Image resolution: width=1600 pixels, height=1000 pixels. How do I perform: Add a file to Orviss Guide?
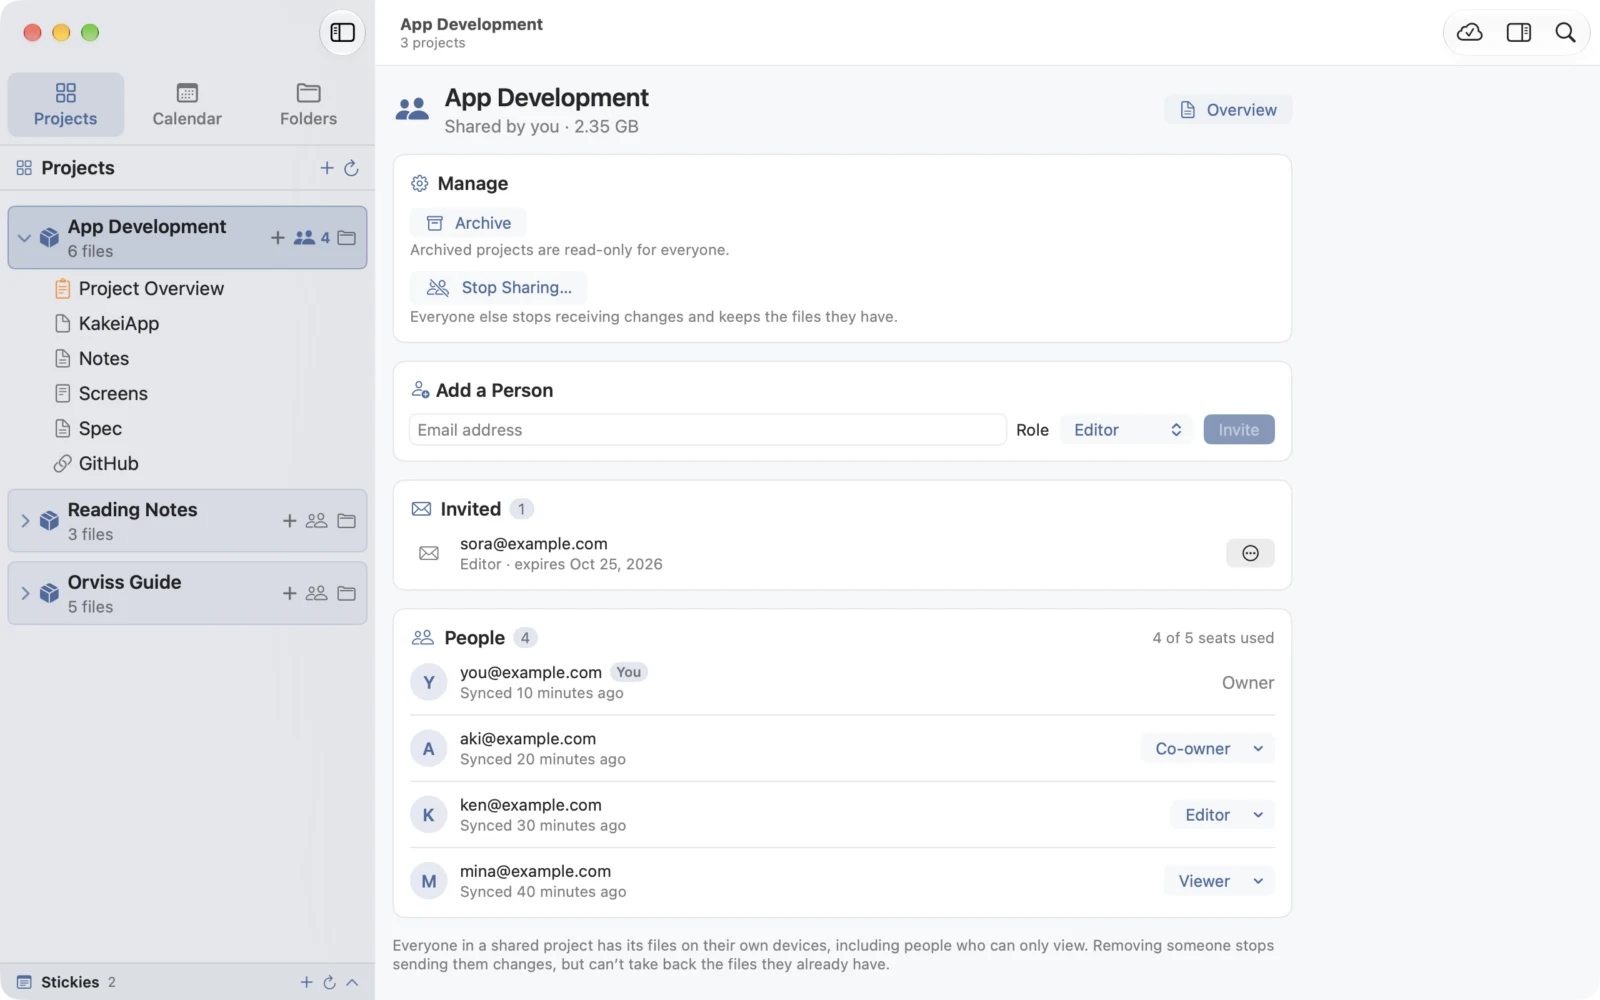click(290, 593)
